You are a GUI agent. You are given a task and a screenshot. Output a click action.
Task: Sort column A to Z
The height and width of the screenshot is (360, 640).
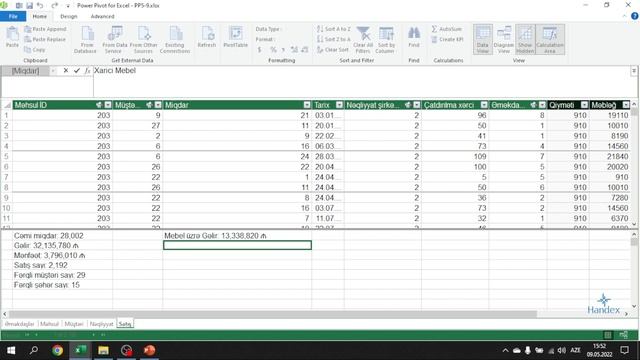[x=333, y=29]
